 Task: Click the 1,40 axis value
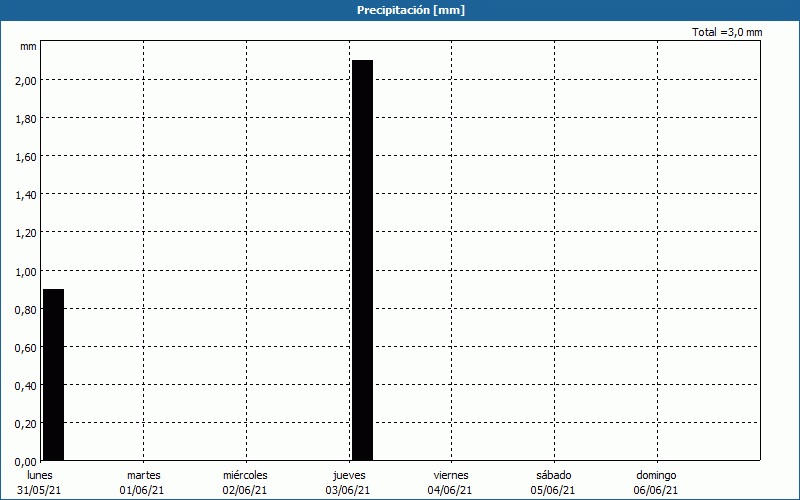pos(26,195)
